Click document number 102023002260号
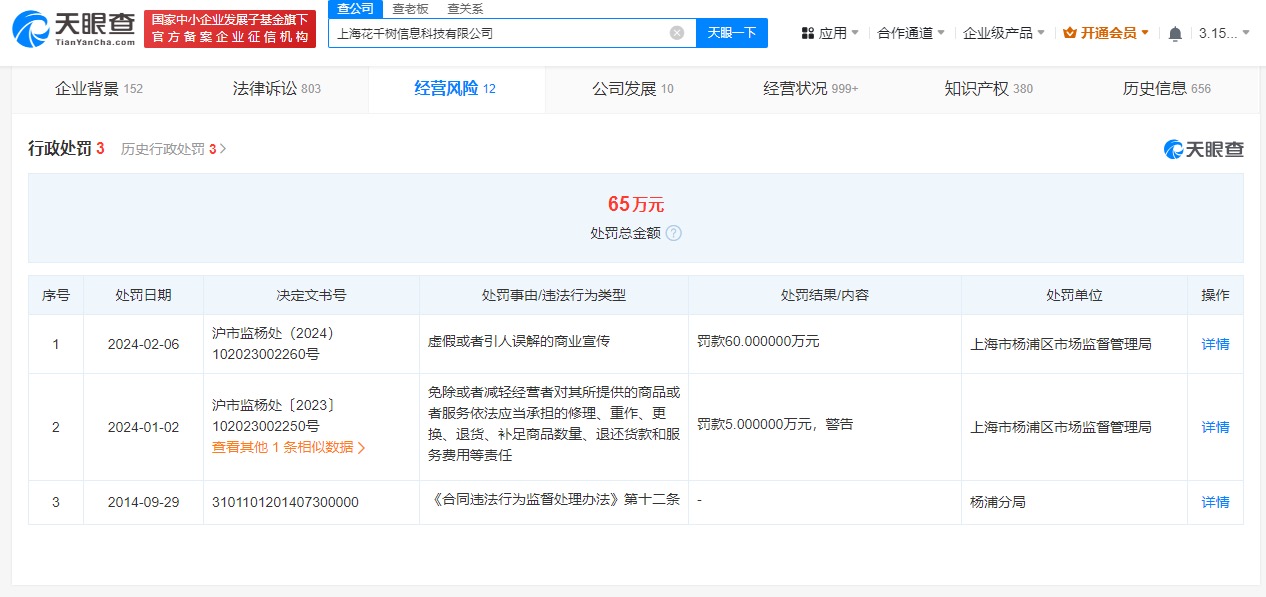Image resolution: width=1266 pixels, height=597 pixels. pos(266,354)
